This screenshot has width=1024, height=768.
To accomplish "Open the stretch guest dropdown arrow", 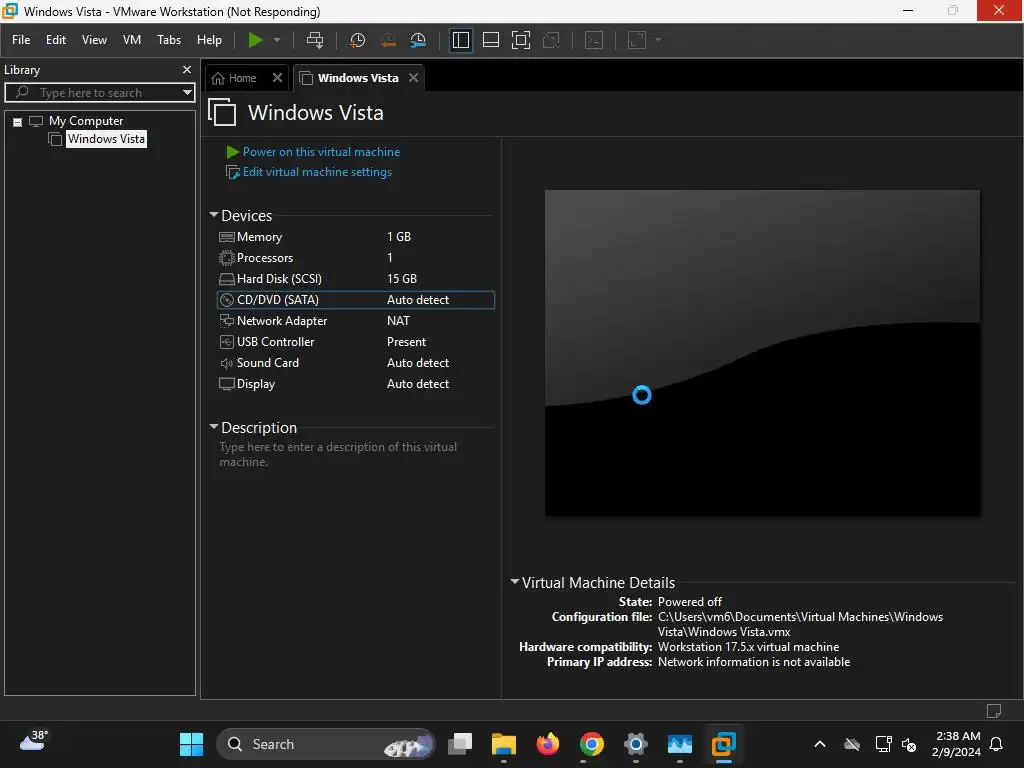I will click(x=658, y=40).
